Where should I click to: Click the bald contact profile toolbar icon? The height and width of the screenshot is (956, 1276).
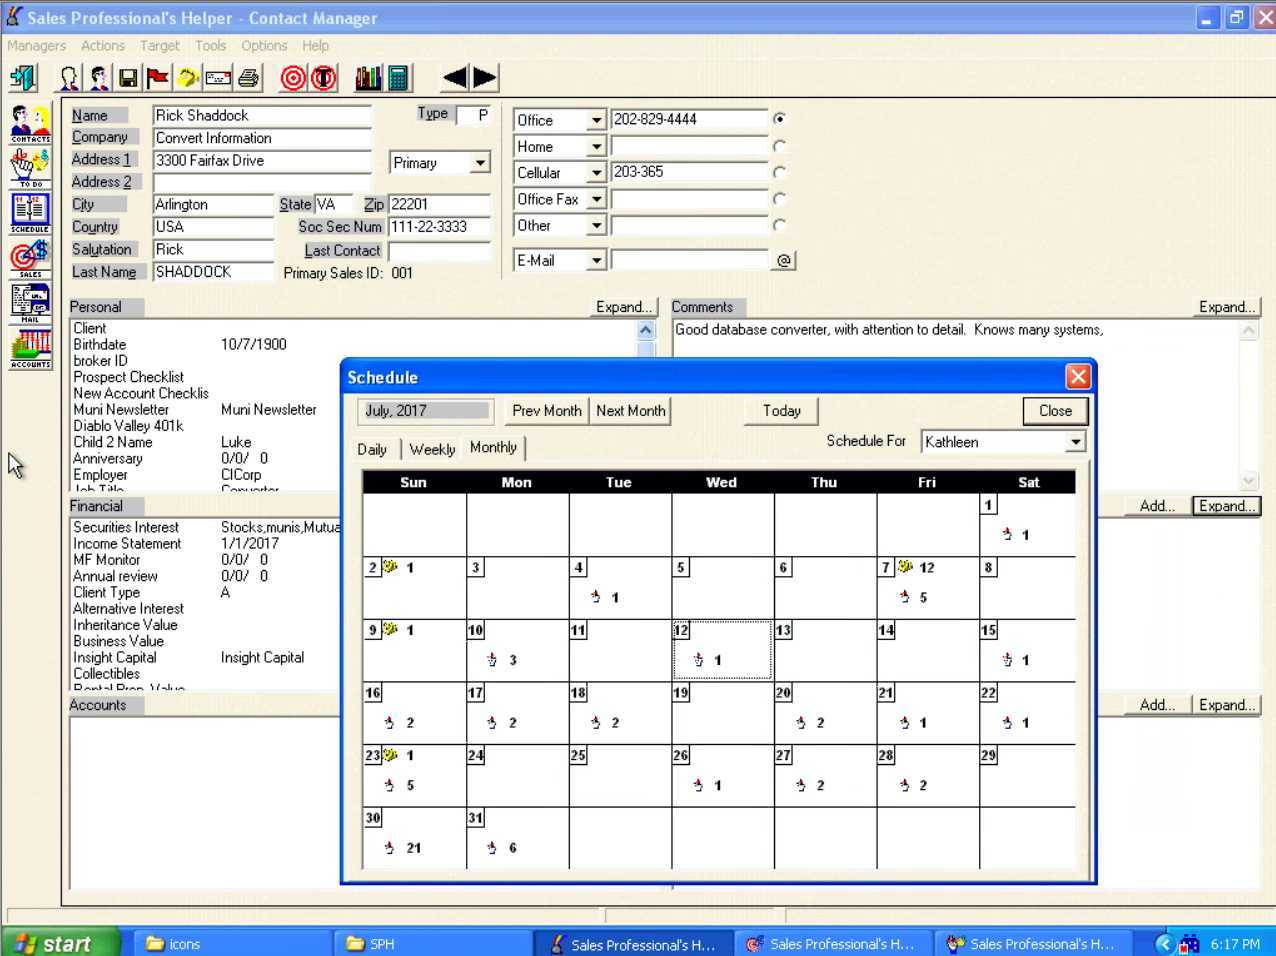coord(69,77)
